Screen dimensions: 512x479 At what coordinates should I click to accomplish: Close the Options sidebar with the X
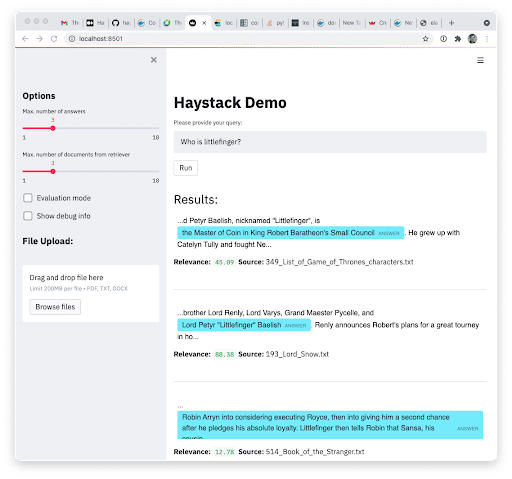pyautogui.click(x=154, y=60)
